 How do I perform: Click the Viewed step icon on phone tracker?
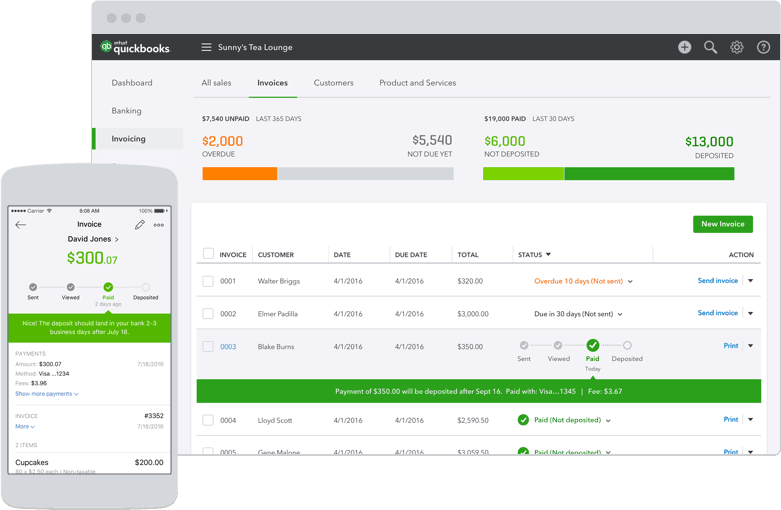coord(71,287)
